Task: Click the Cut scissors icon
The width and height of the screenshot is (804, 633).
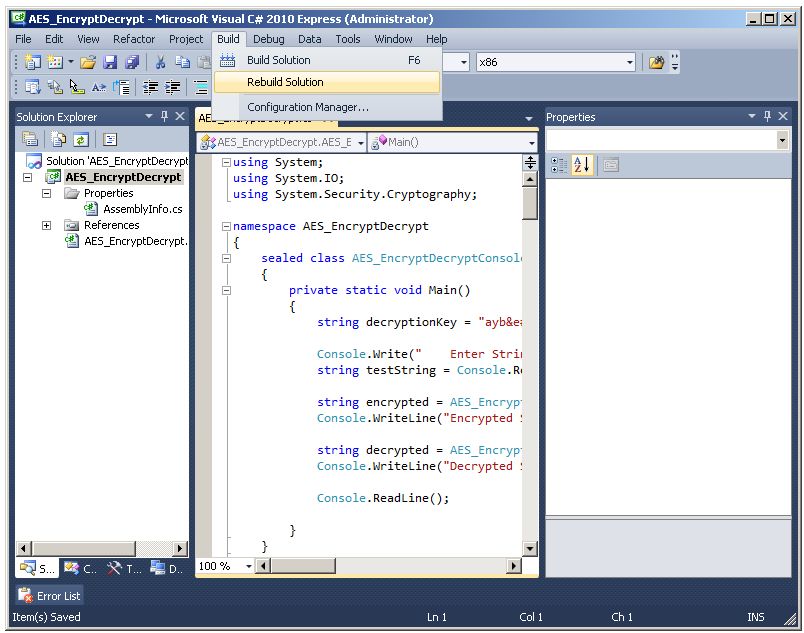Action: pos(160,62)
